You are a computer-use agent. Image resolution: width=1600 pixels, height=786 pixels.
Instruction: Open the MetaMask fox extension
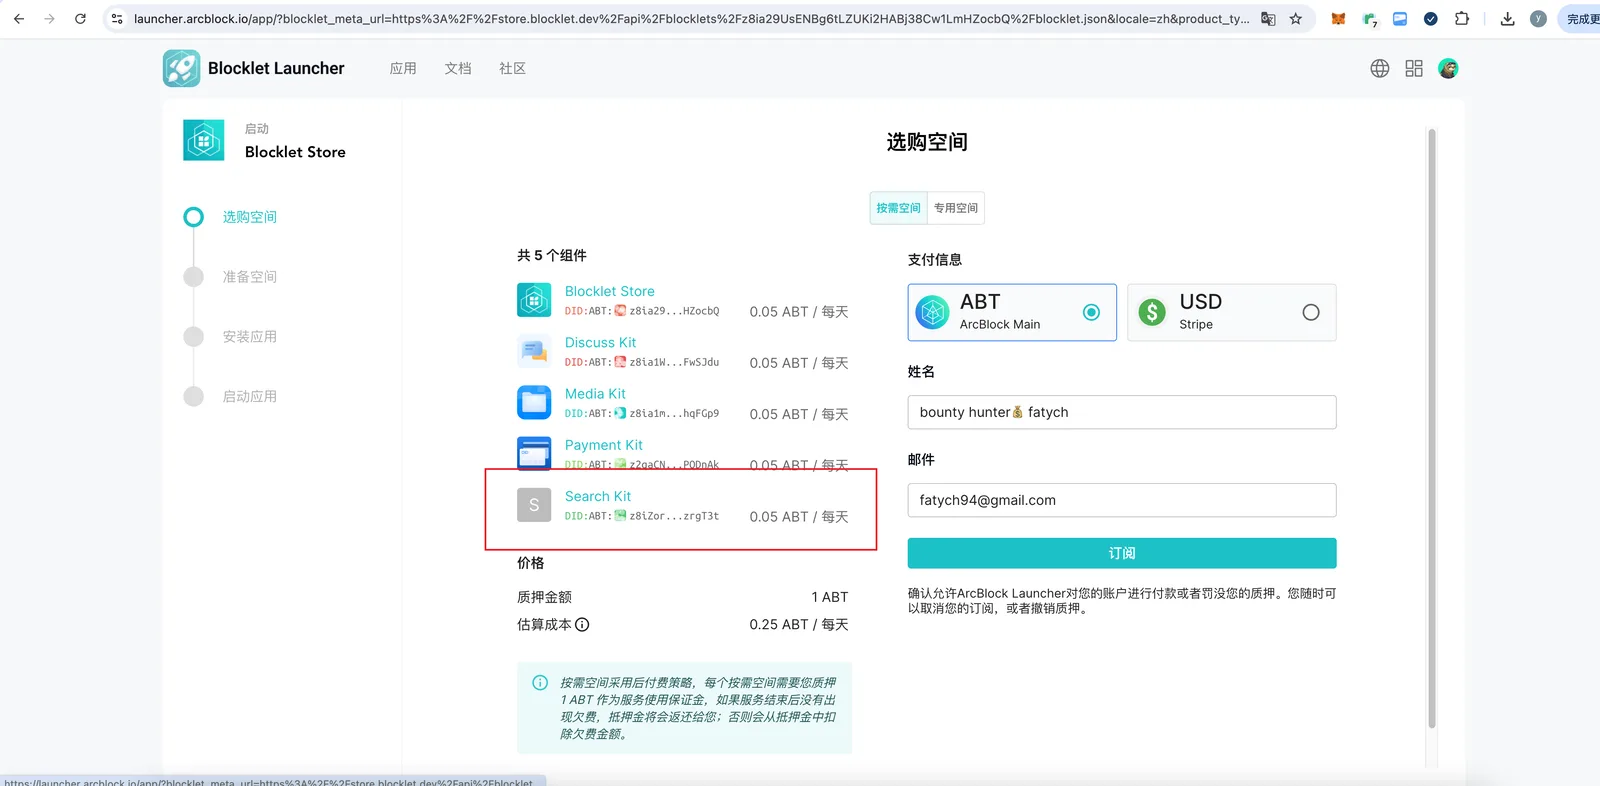(x=1338, y=19)
